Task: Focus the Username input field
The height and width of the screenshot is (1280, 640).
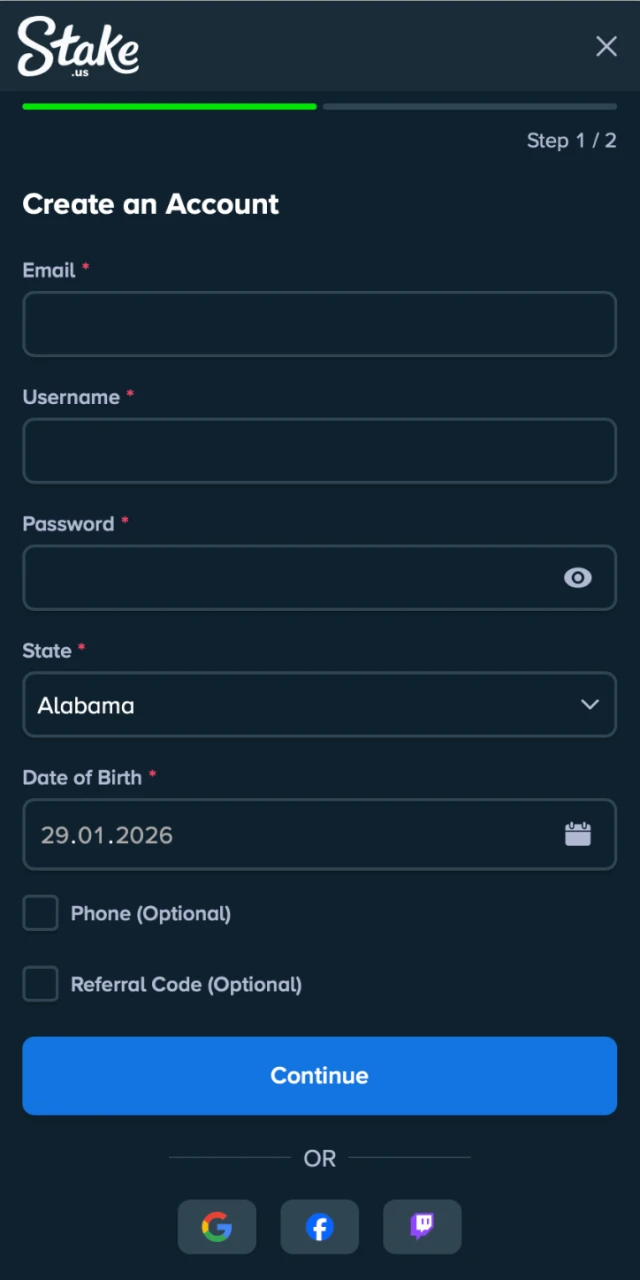Action: pos(319,451)
